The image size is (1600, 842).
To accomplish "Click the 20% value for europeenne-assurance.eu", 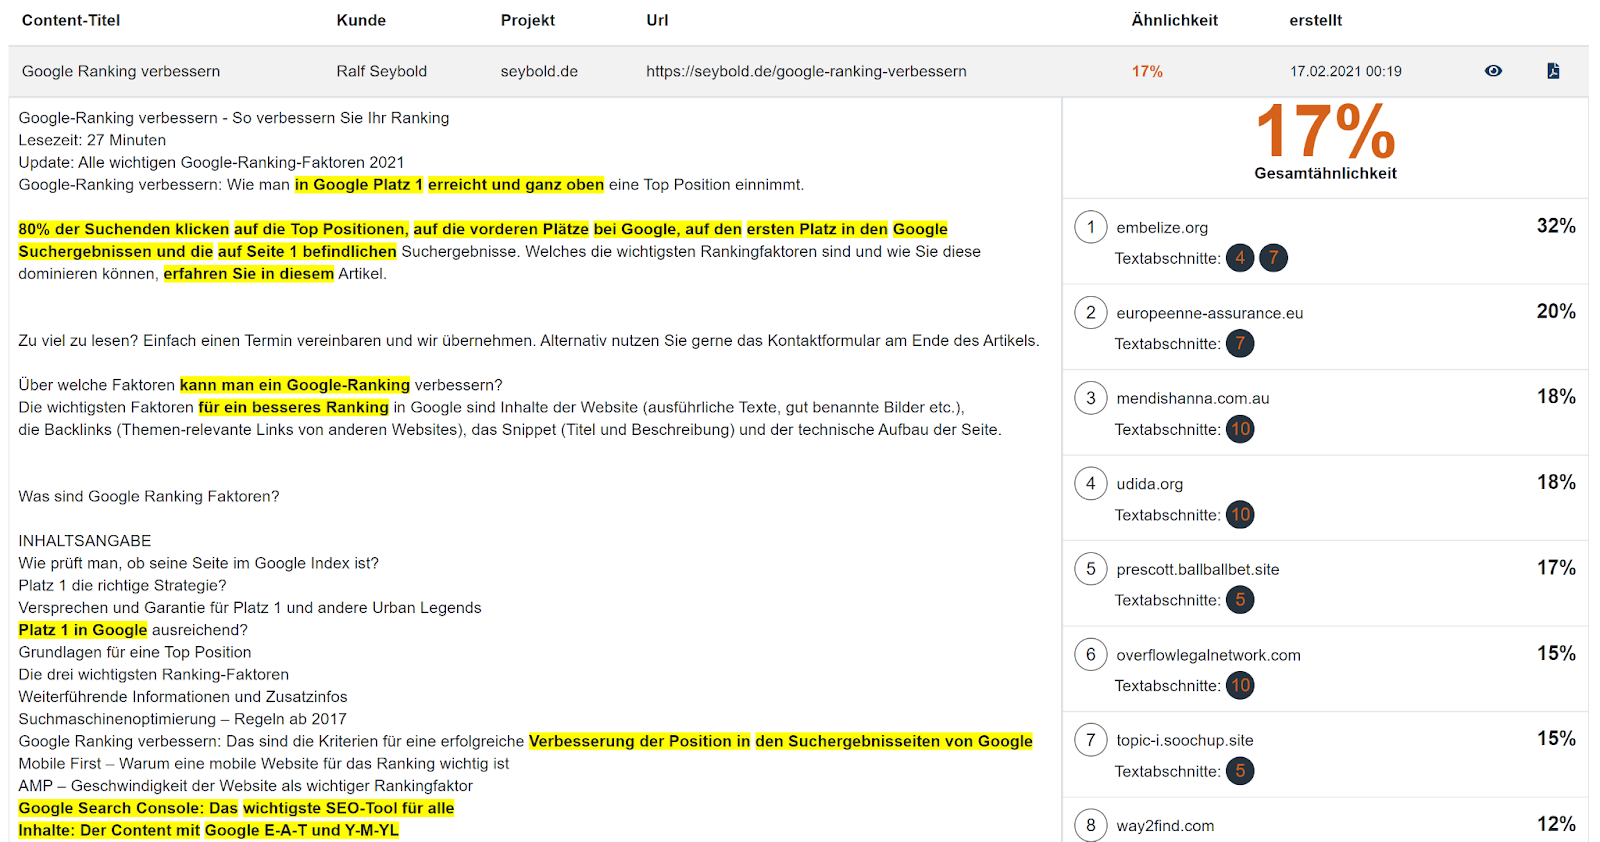I will tap(1556, 311).
